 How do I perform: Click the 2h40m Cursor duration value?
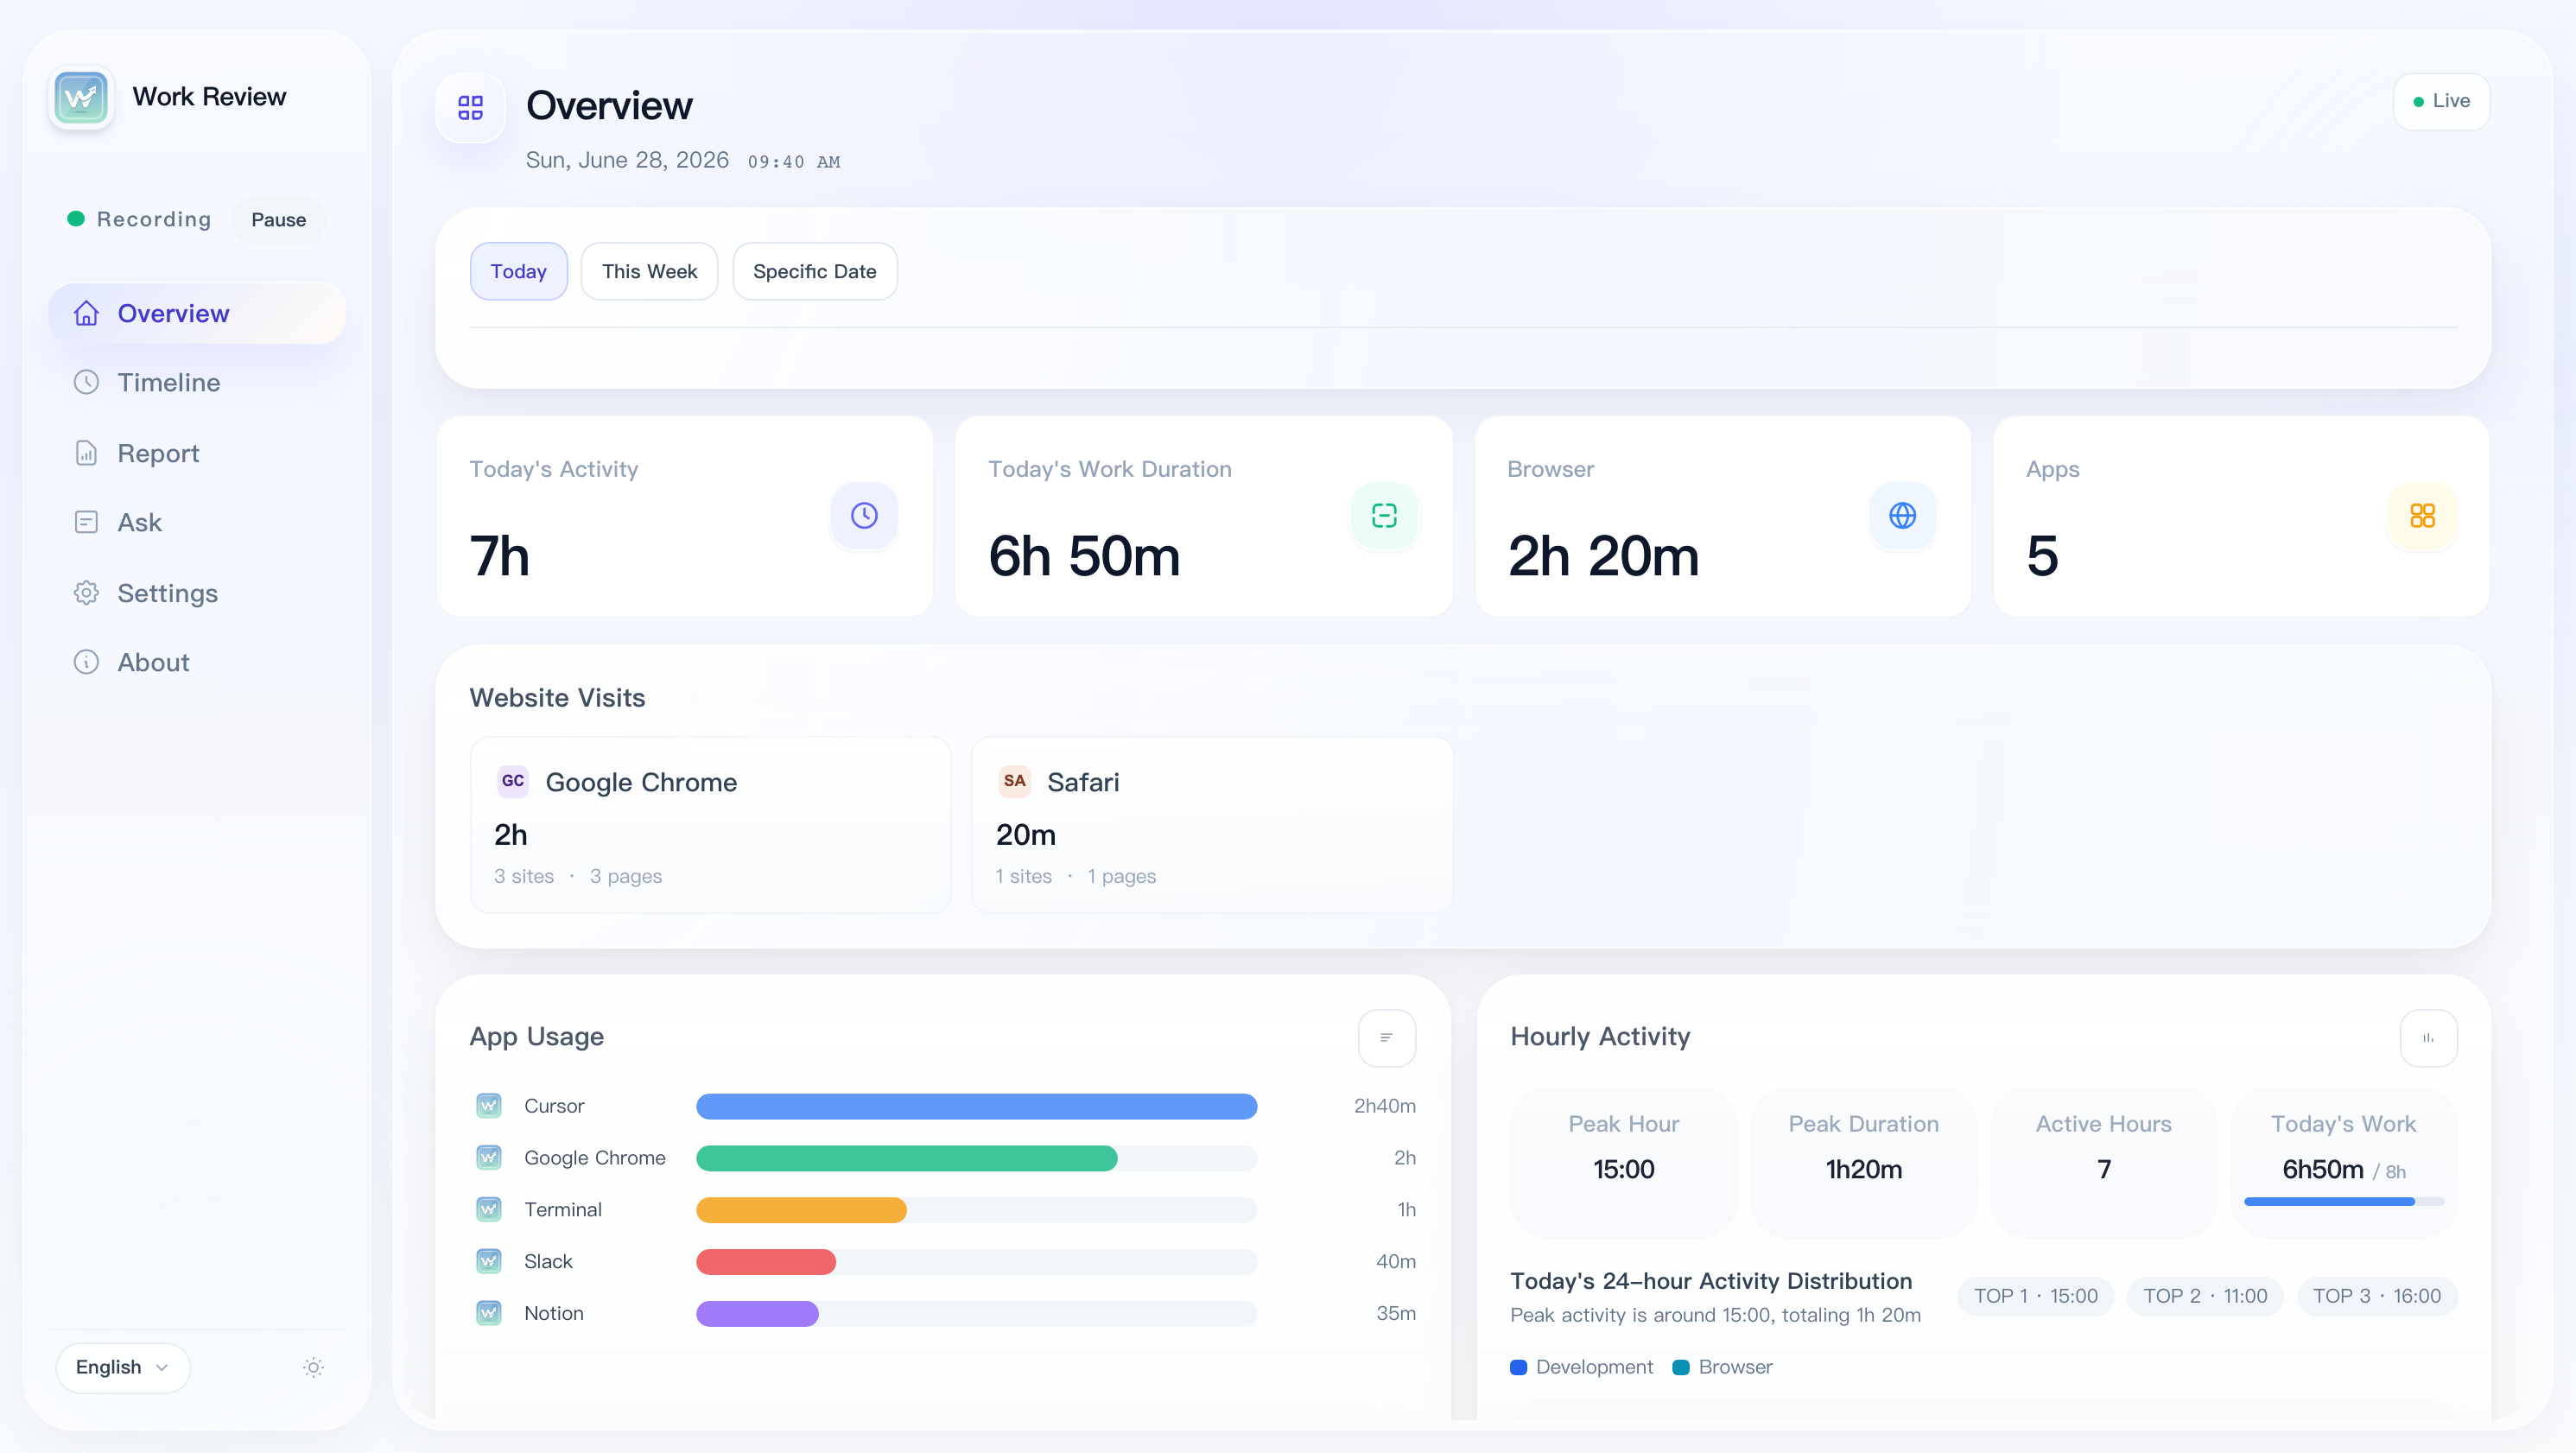[1384, 1105]
